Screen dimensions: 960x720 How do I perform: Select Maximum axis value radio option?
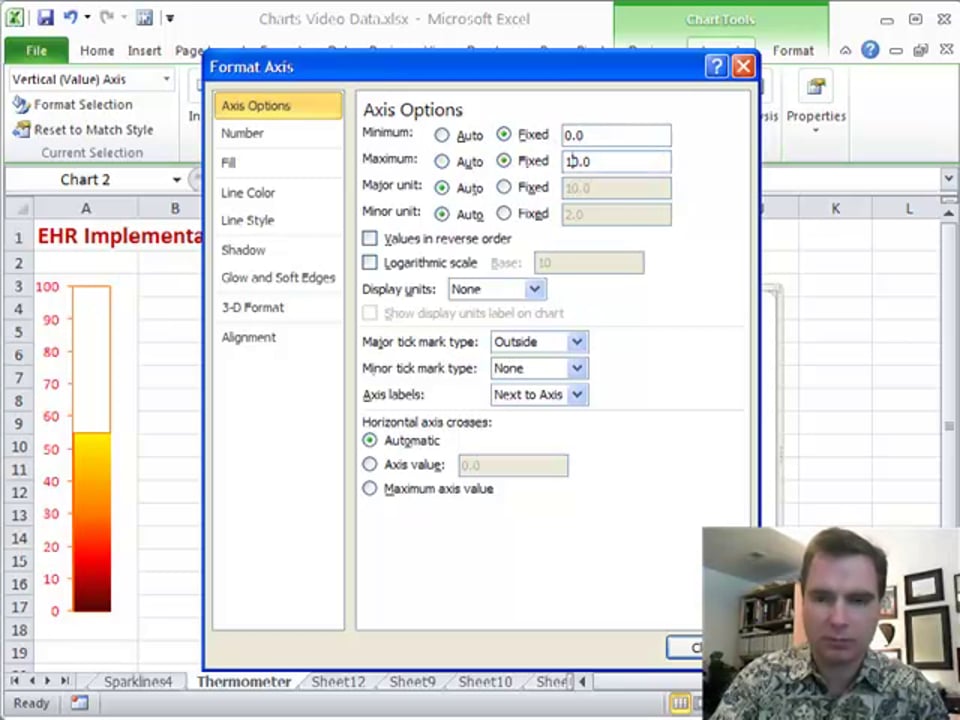370,488
